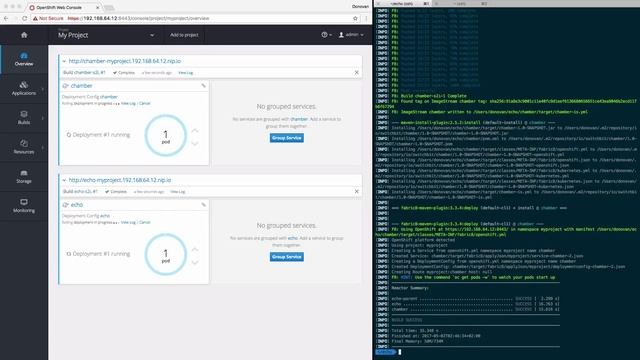The height and width of the screenshot is (360, 640).
Task: Open the Resources sidebar menu
Action: 24,147
